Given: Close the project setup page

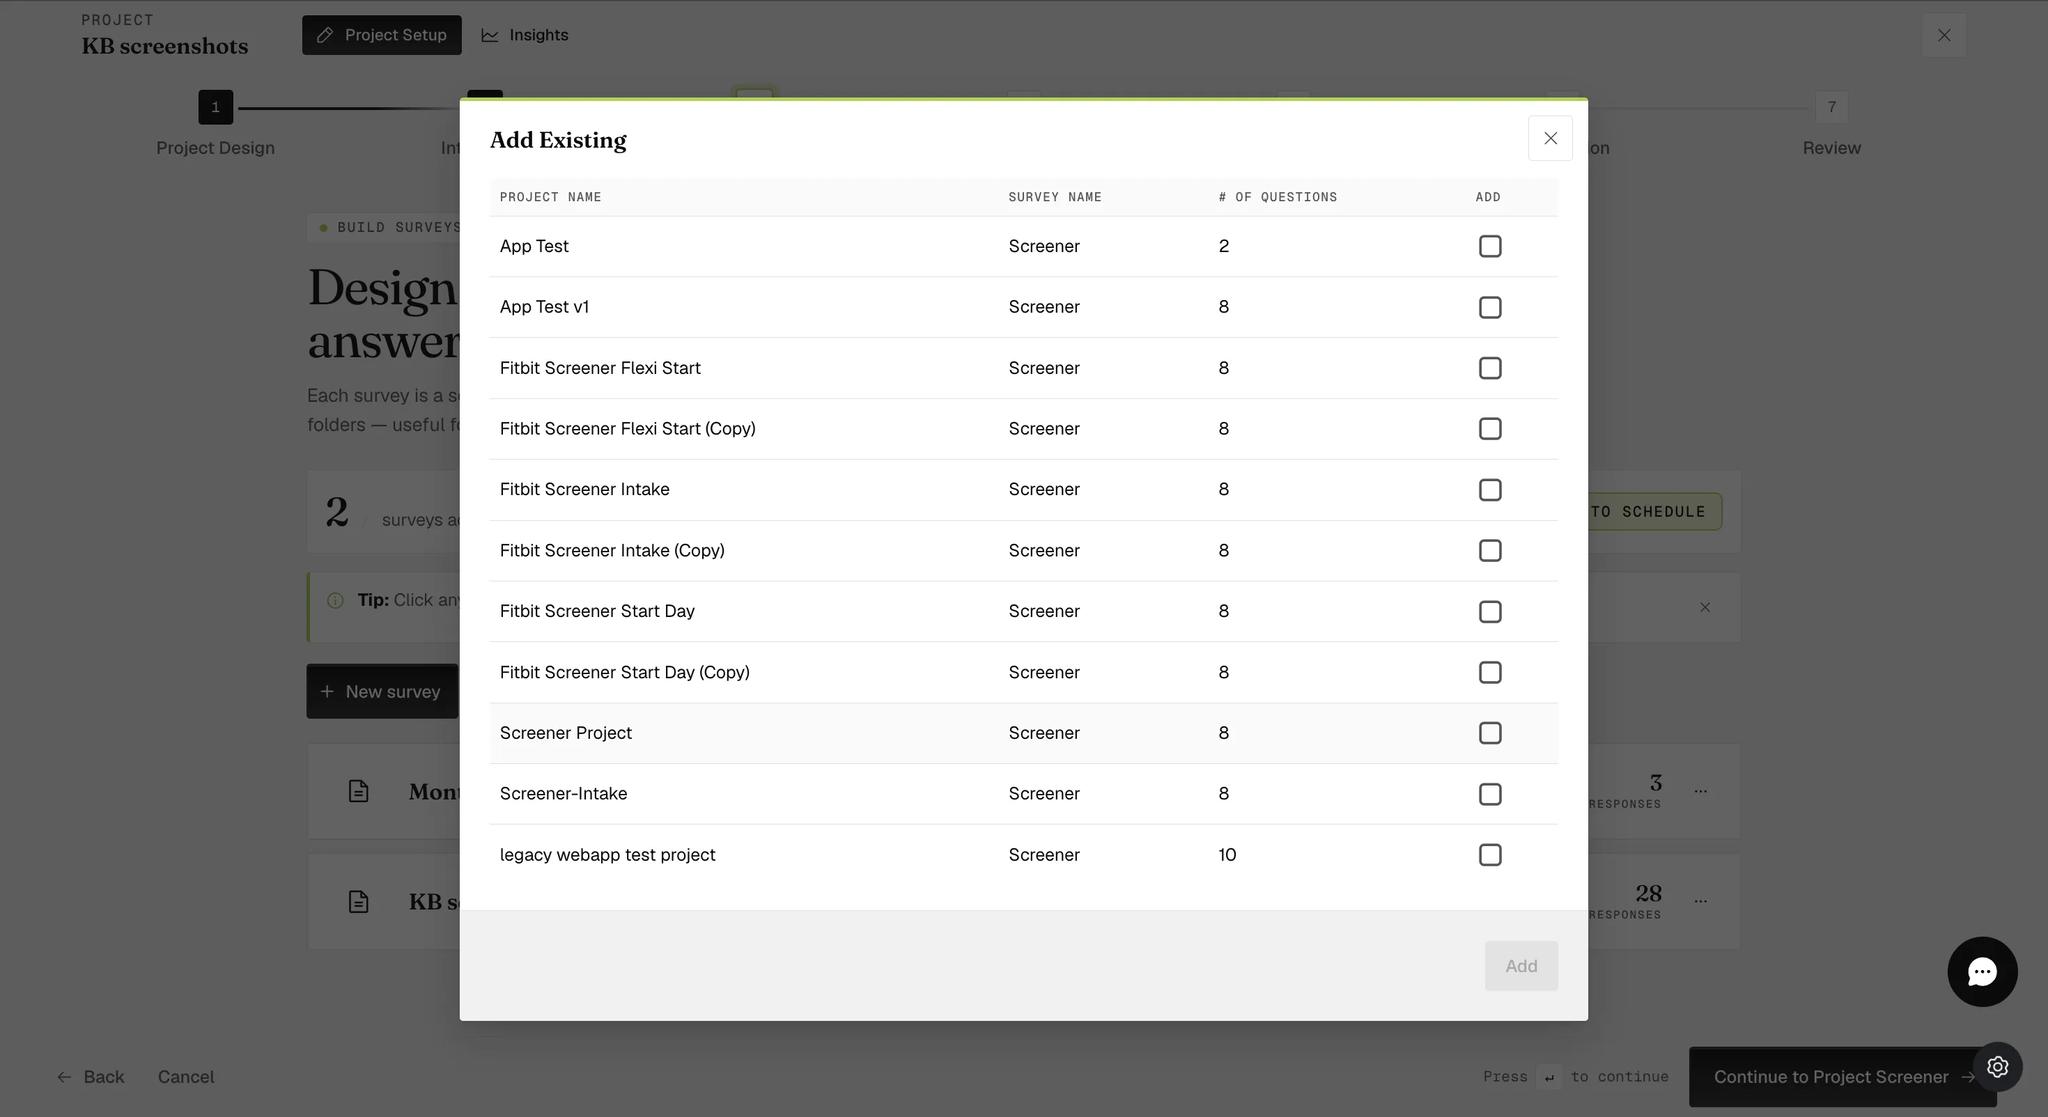Looking at the screenshot, I should (x=1944, y=35).
